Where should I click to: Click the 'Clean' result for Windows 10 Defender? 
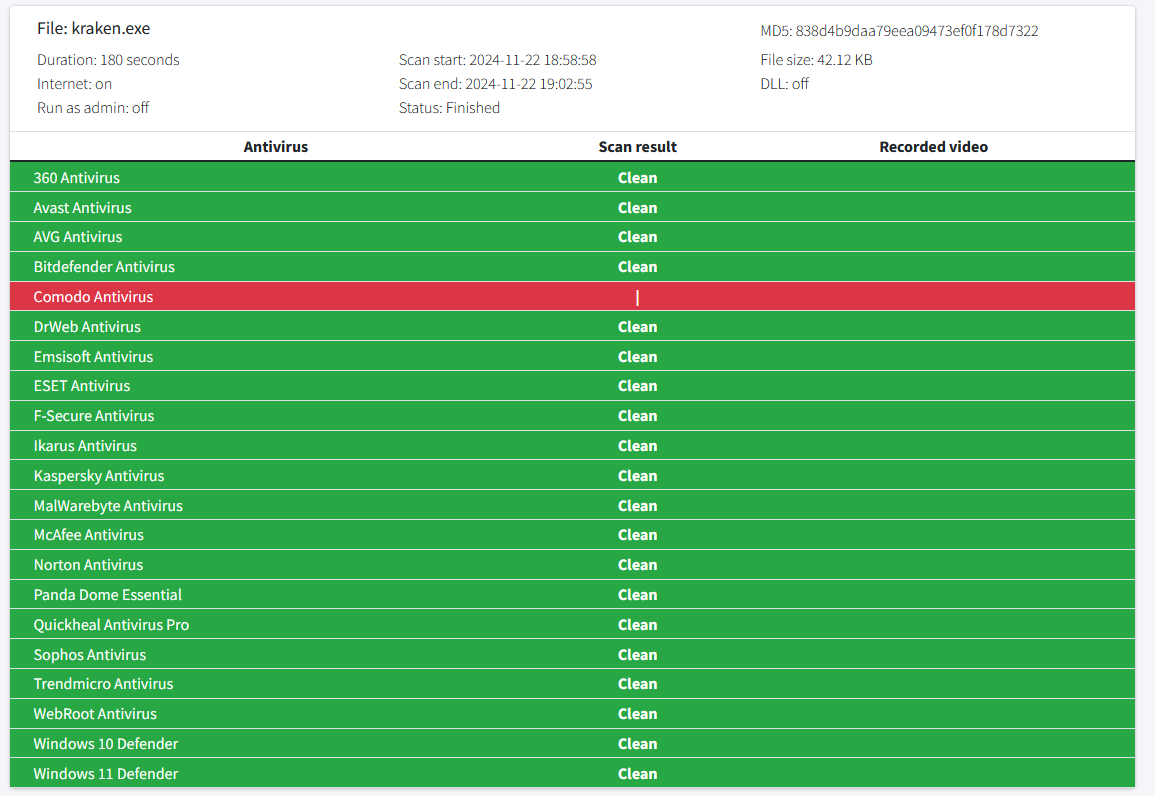tap(637, 744)
